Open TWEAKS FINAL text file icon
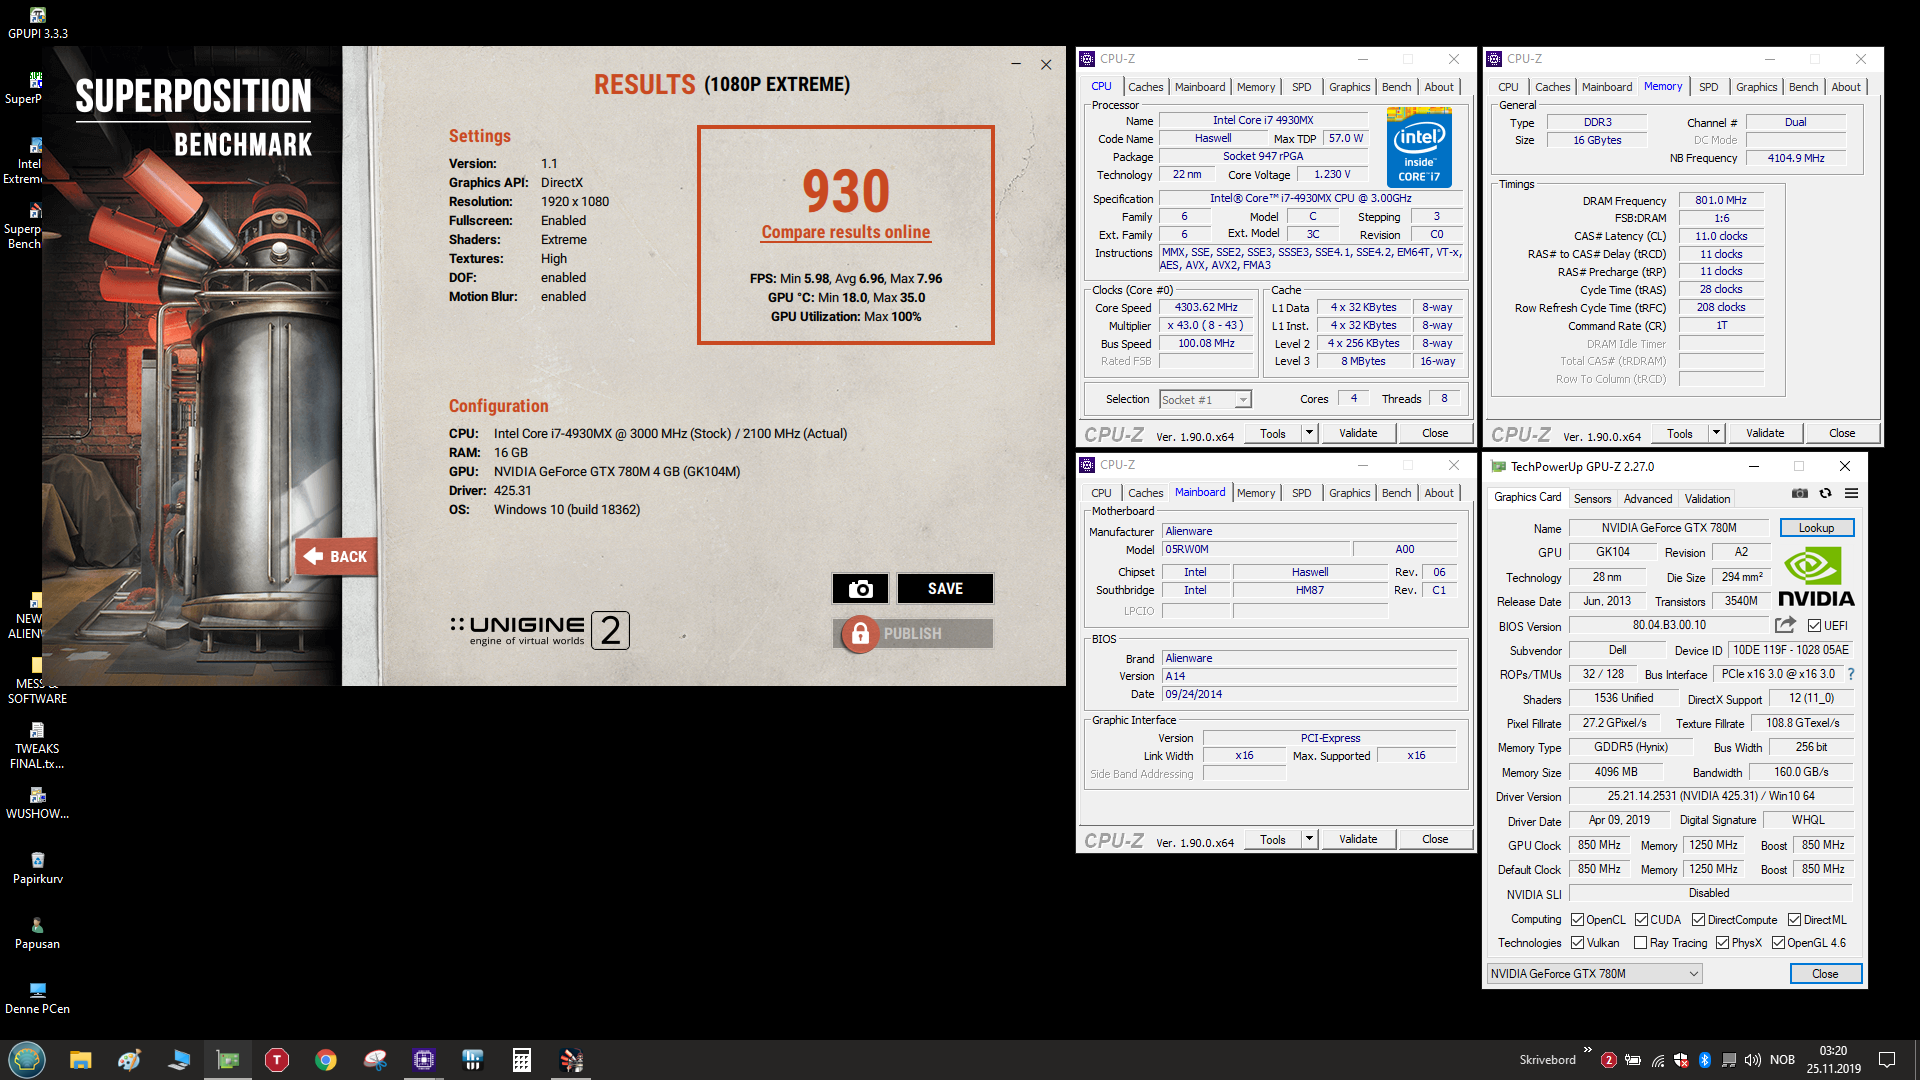 (37, 746)
